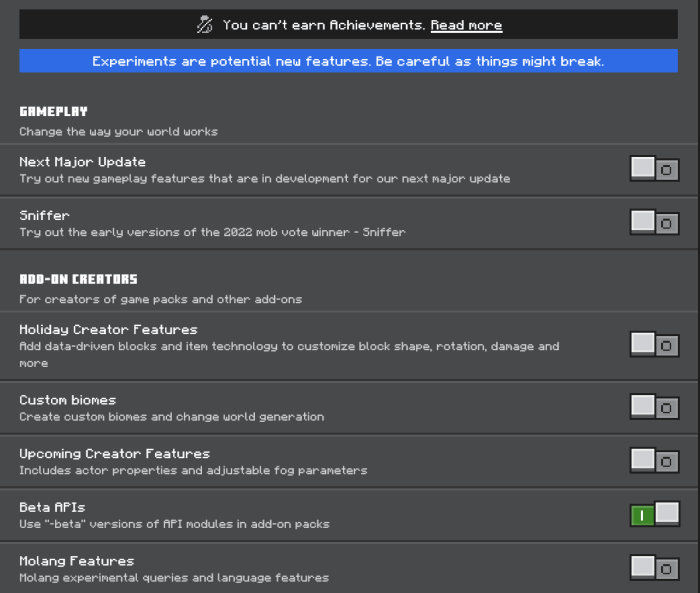Click the Upcoming Creator Features label
Screen dimensions: 700x593
click(114, 453)
